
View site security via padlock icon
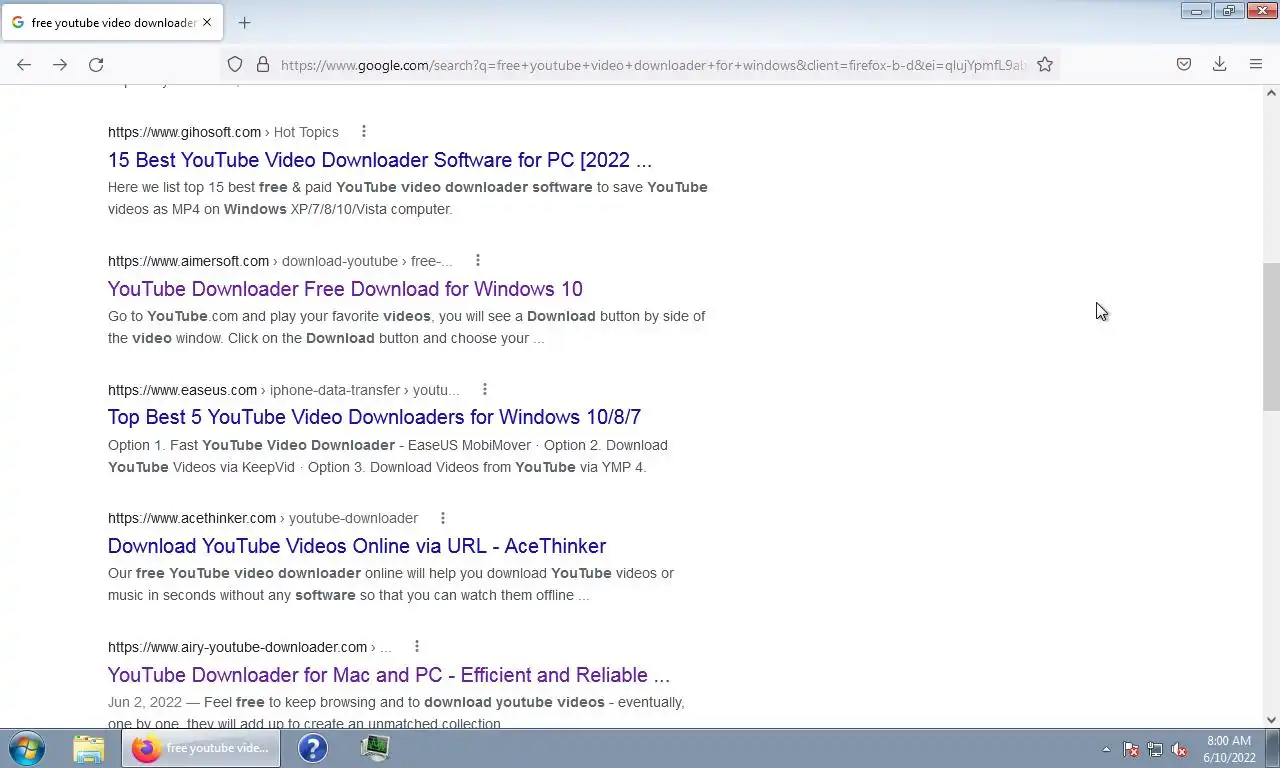(263, 64)
